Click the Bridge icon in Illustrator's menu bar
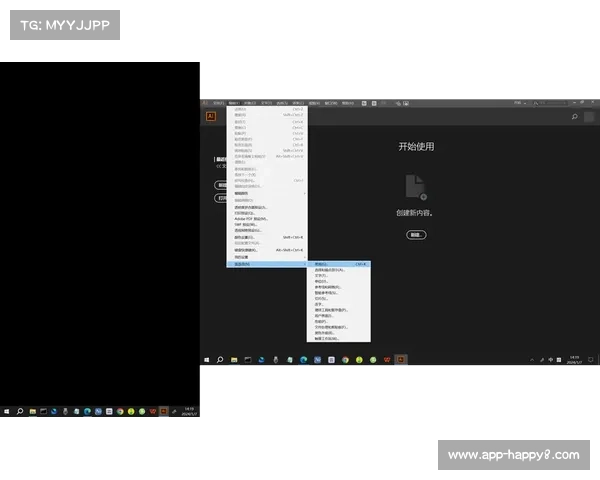600x480 pixels. [364, 103]
